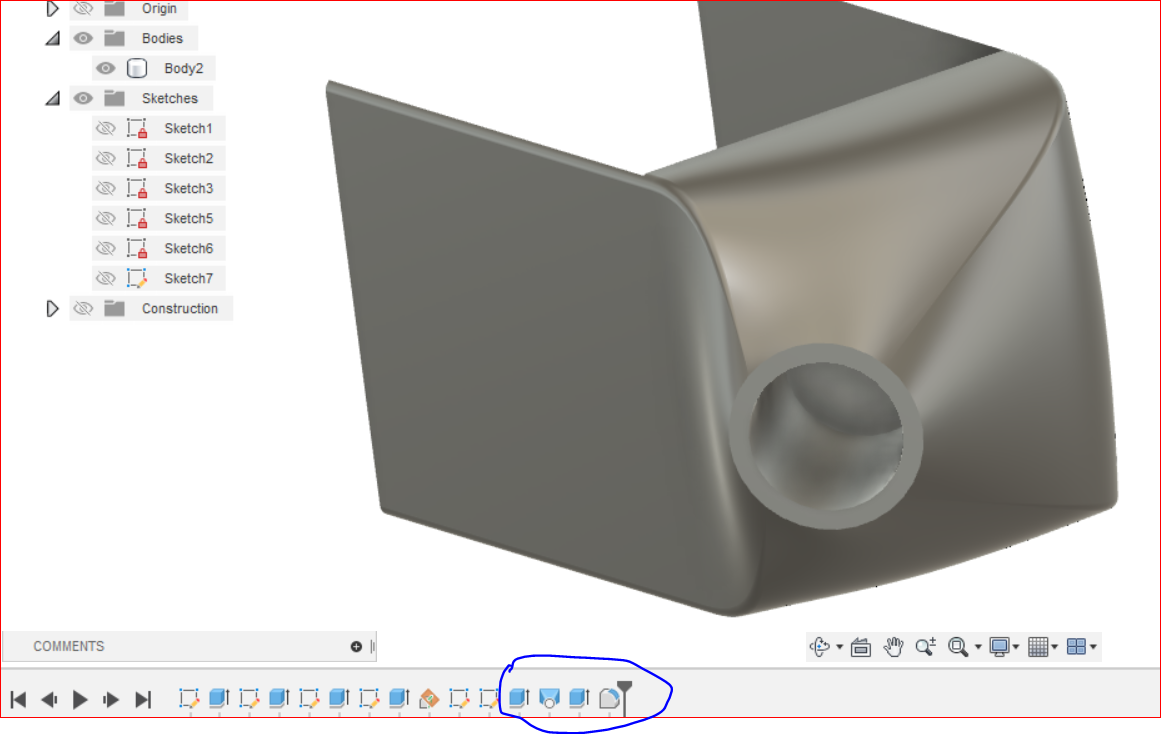1161x734 pixels.
Task: Select Sketch5 in the browser tree
Action: pyautogui.click(x=188, y=218)
